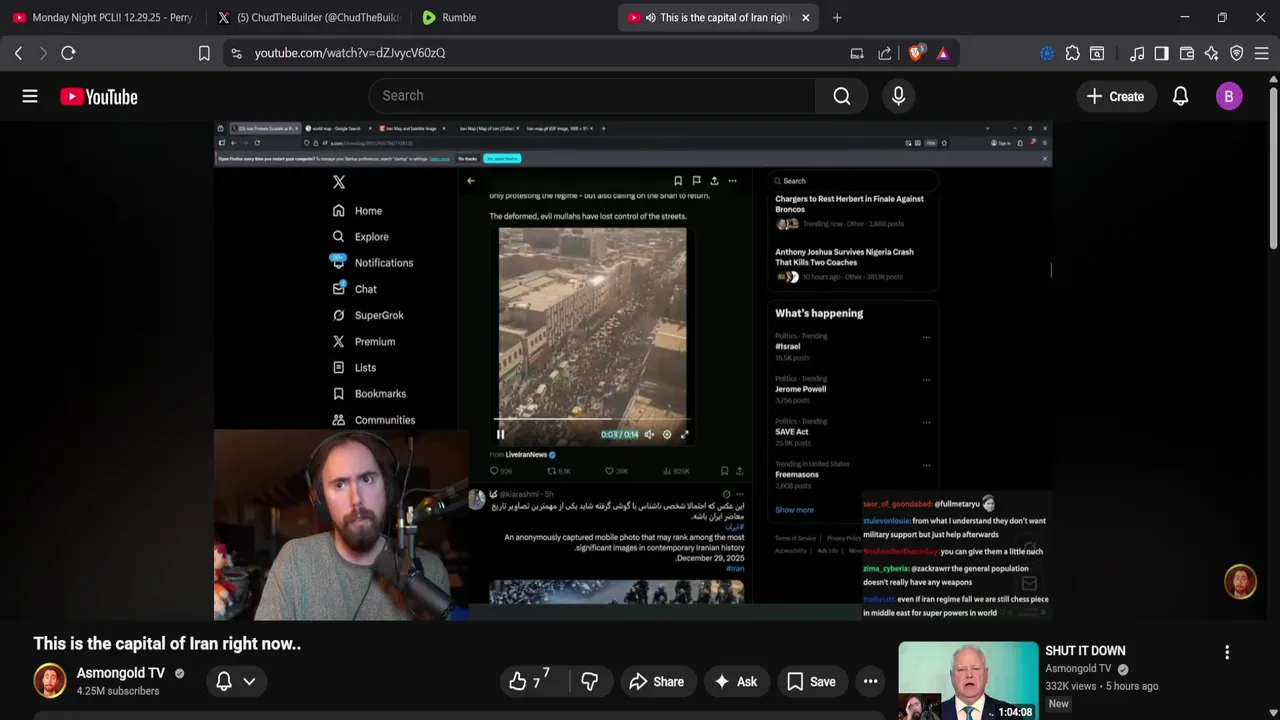Image resolution: width=1280 pixels, height=720 pixels.
Task: Go forward with browser forward arrow
Action: (x=43, y=53)
